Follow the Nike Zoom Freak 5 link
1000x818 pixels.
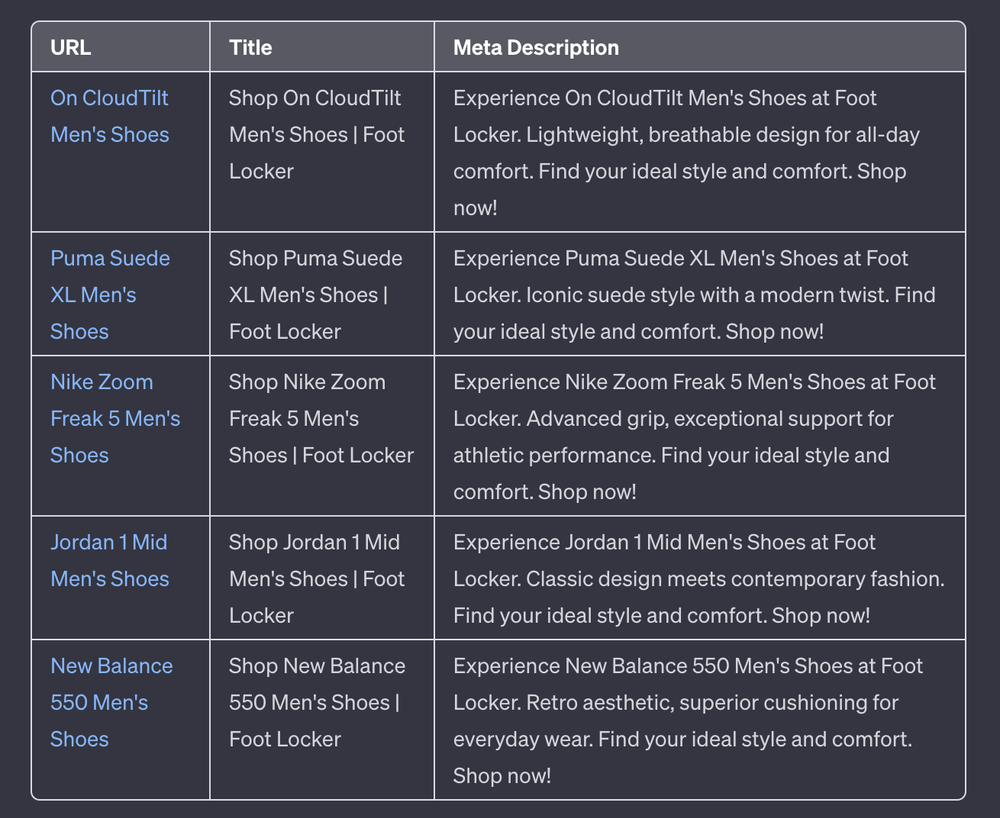pyautogui.click(x=115, y=418)
